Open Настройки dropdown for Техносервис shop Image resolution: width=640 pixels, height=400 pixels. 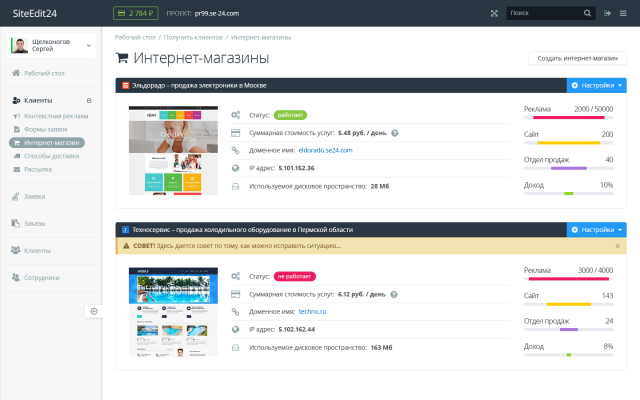[x=596, y=230]
